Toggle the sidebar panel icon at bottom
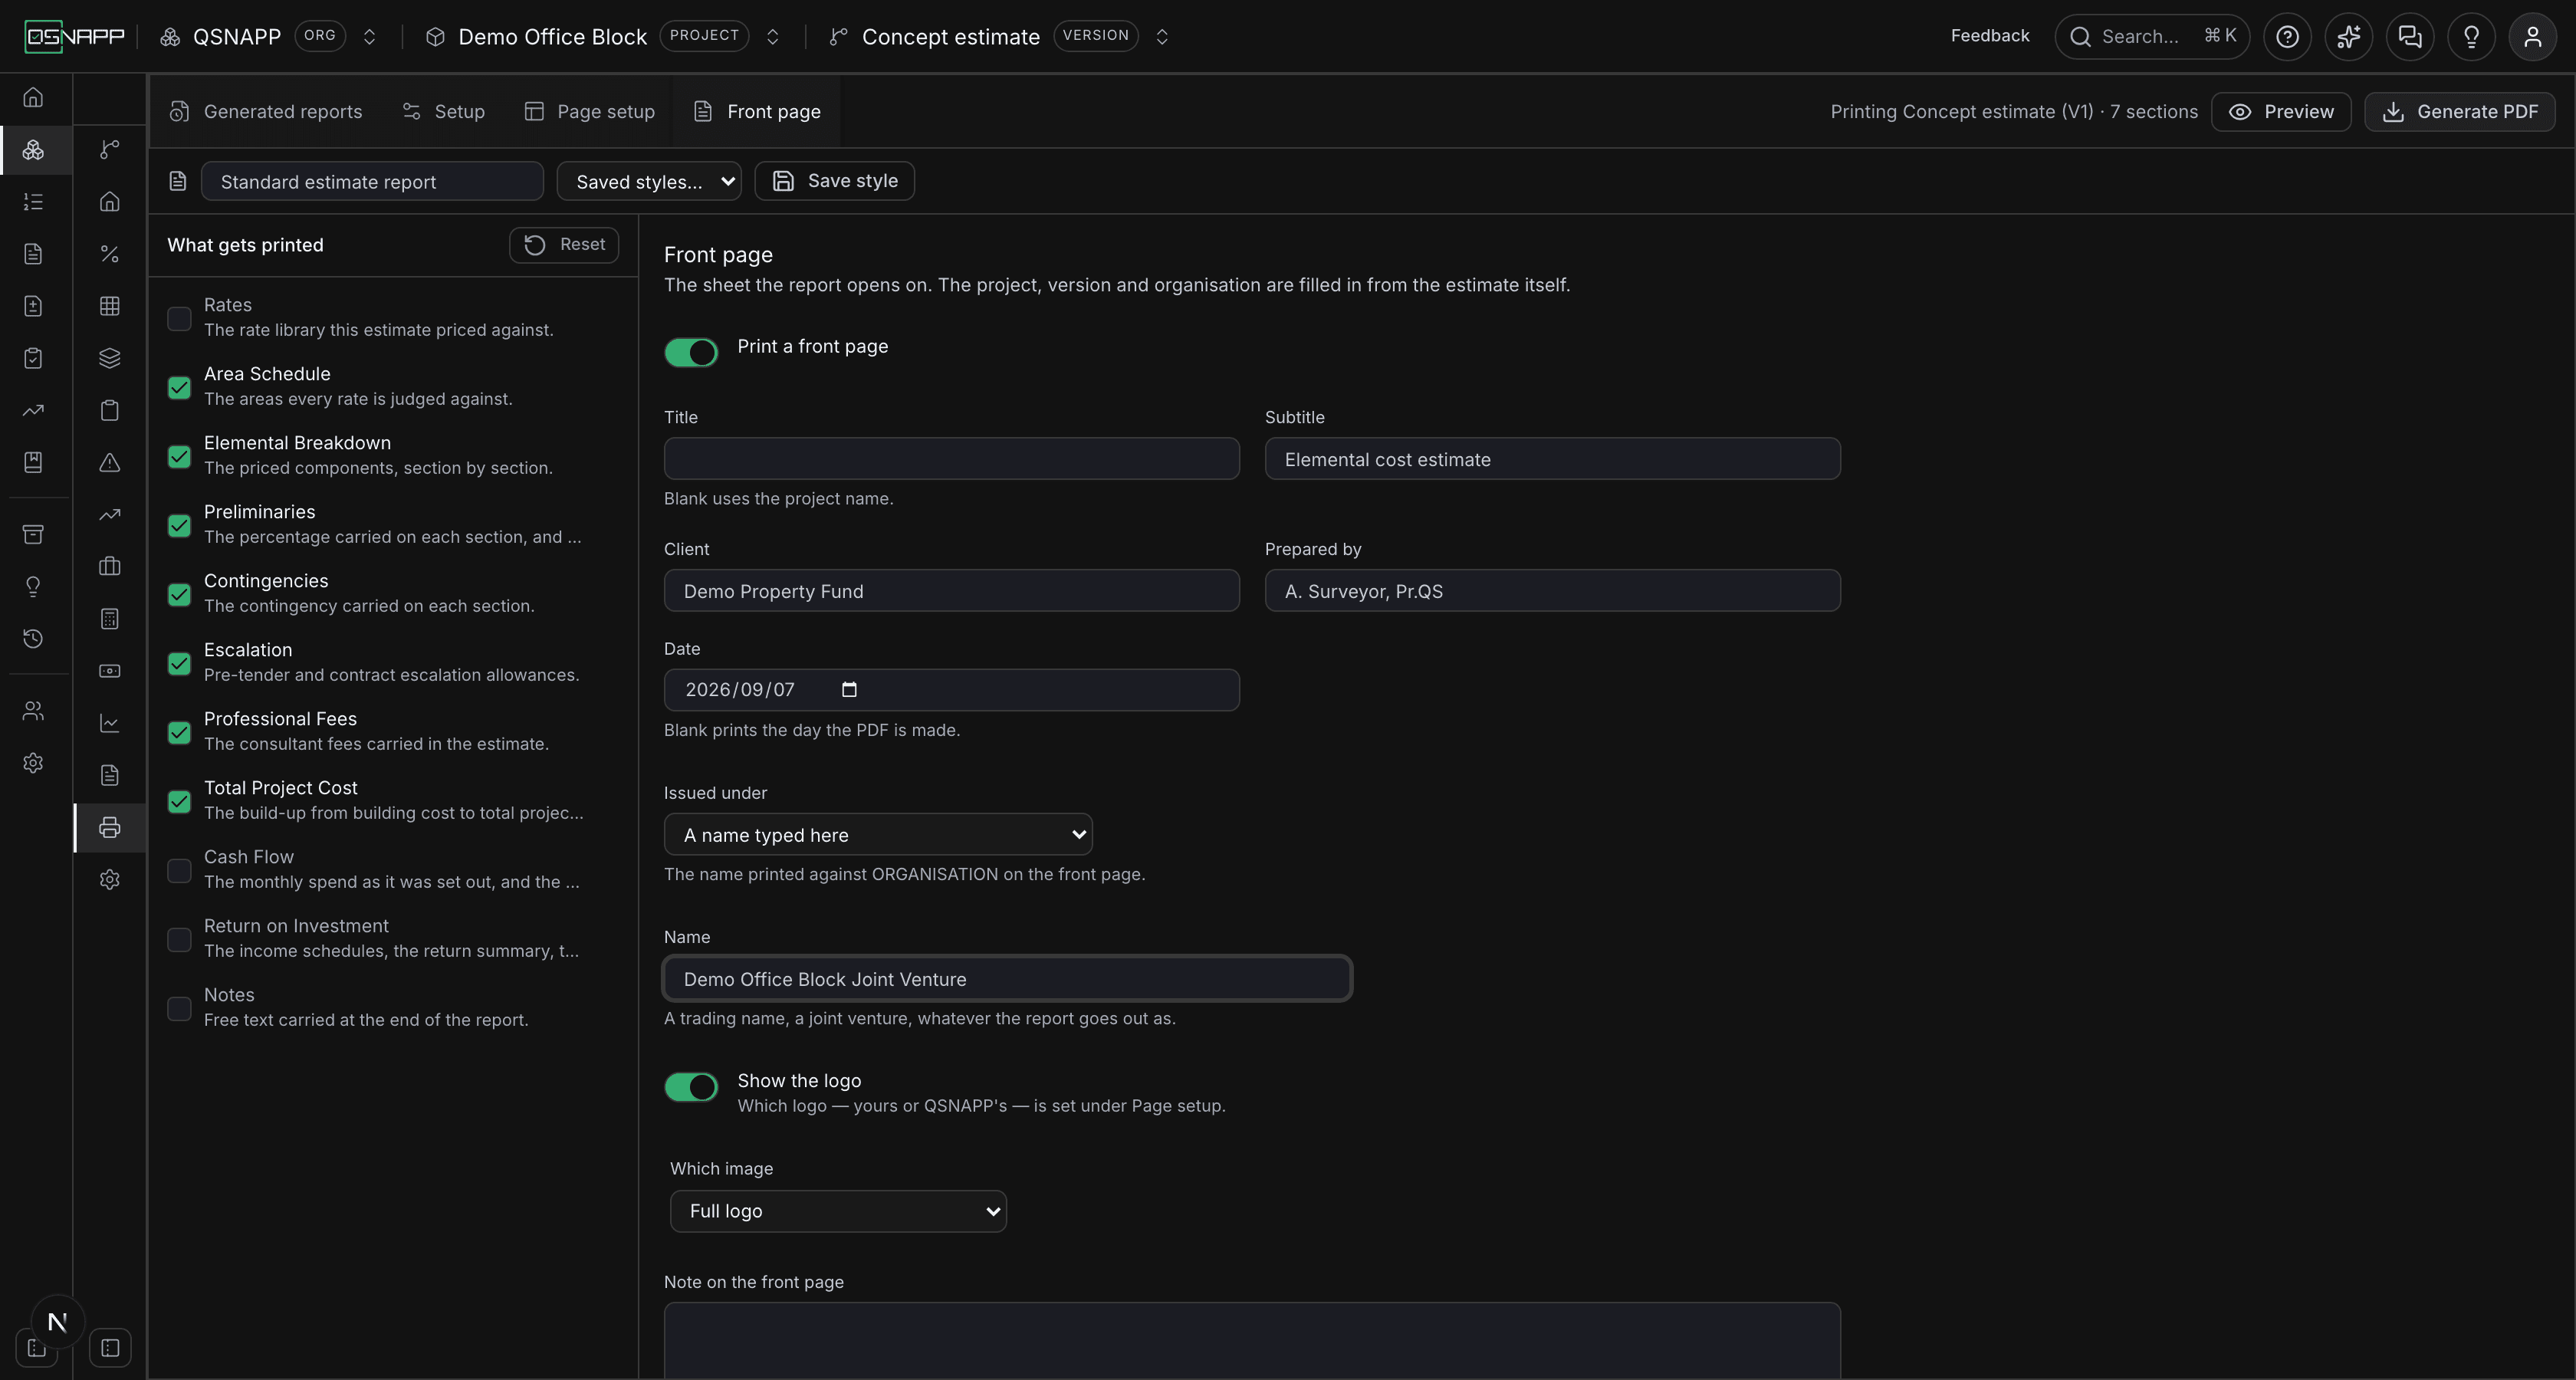Screen dimensions: 2576x1380 pyautogui.click(x=110, y=1347)
